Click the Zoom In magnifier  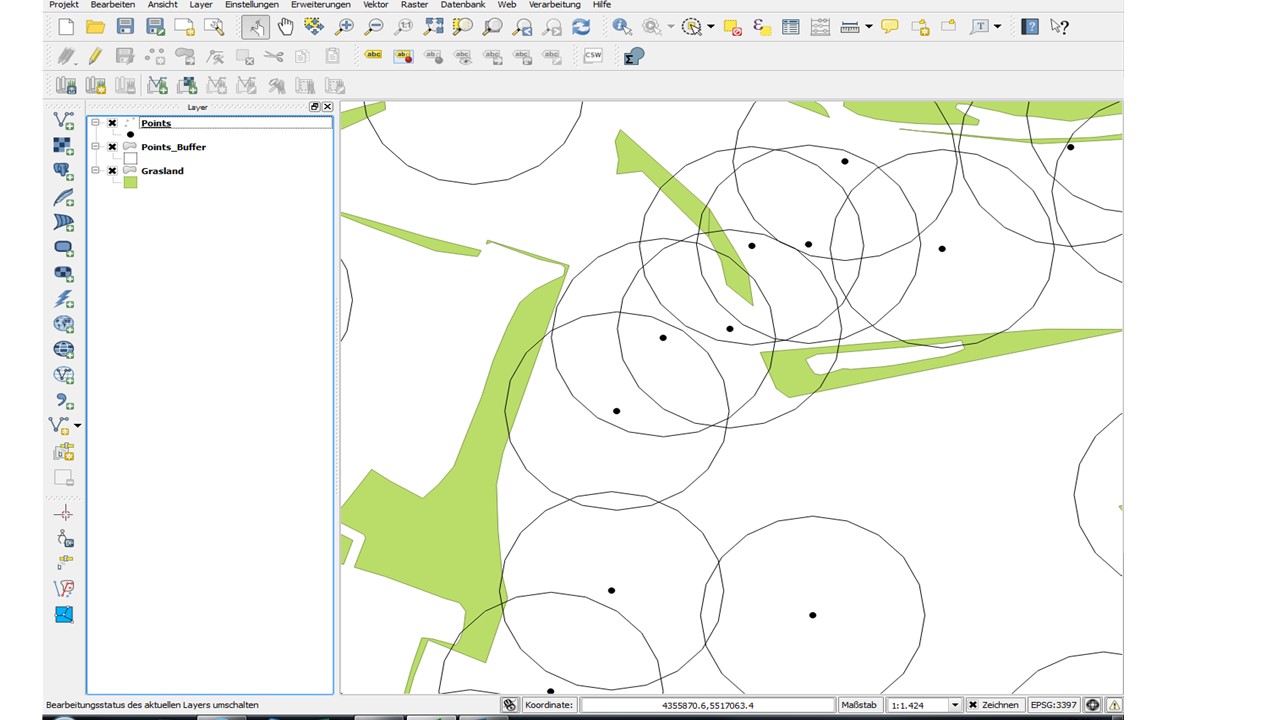pyautogui.click(x=345, y=27)
